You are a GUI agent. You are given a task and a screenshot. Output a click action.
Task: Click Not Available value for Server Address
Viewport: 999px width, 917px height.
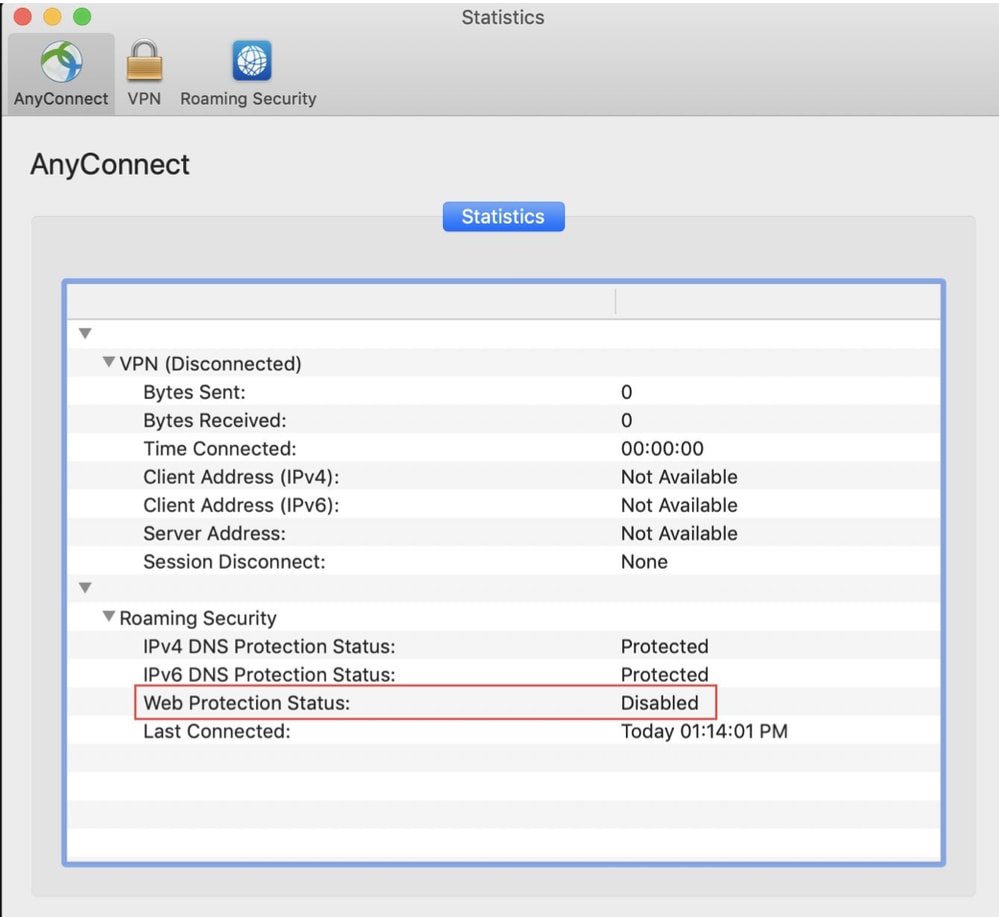[x=679, y=533]
